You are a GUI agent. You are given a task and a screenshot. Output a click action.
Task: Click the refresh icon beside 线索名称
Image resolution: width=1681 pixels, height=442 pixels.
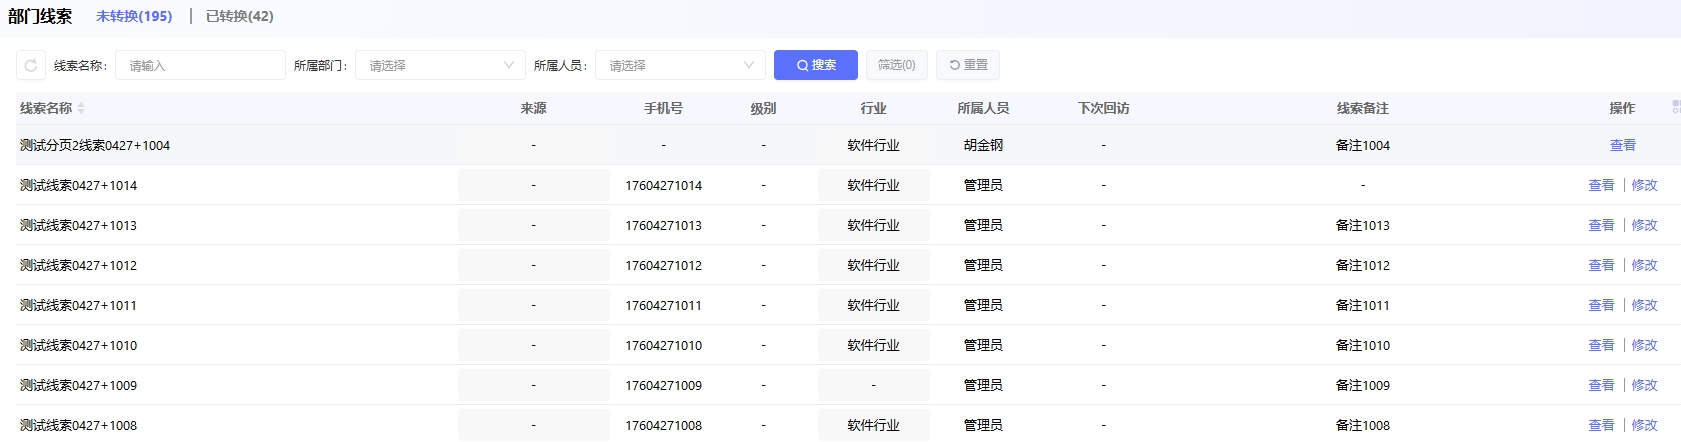[31, 65]
